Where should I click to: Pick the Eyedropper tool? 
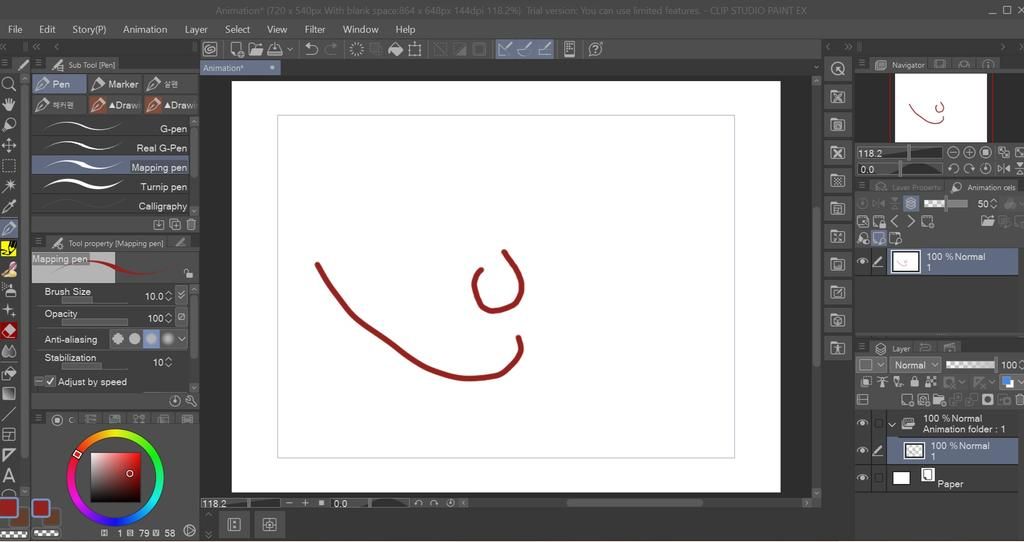pos(9,207)
